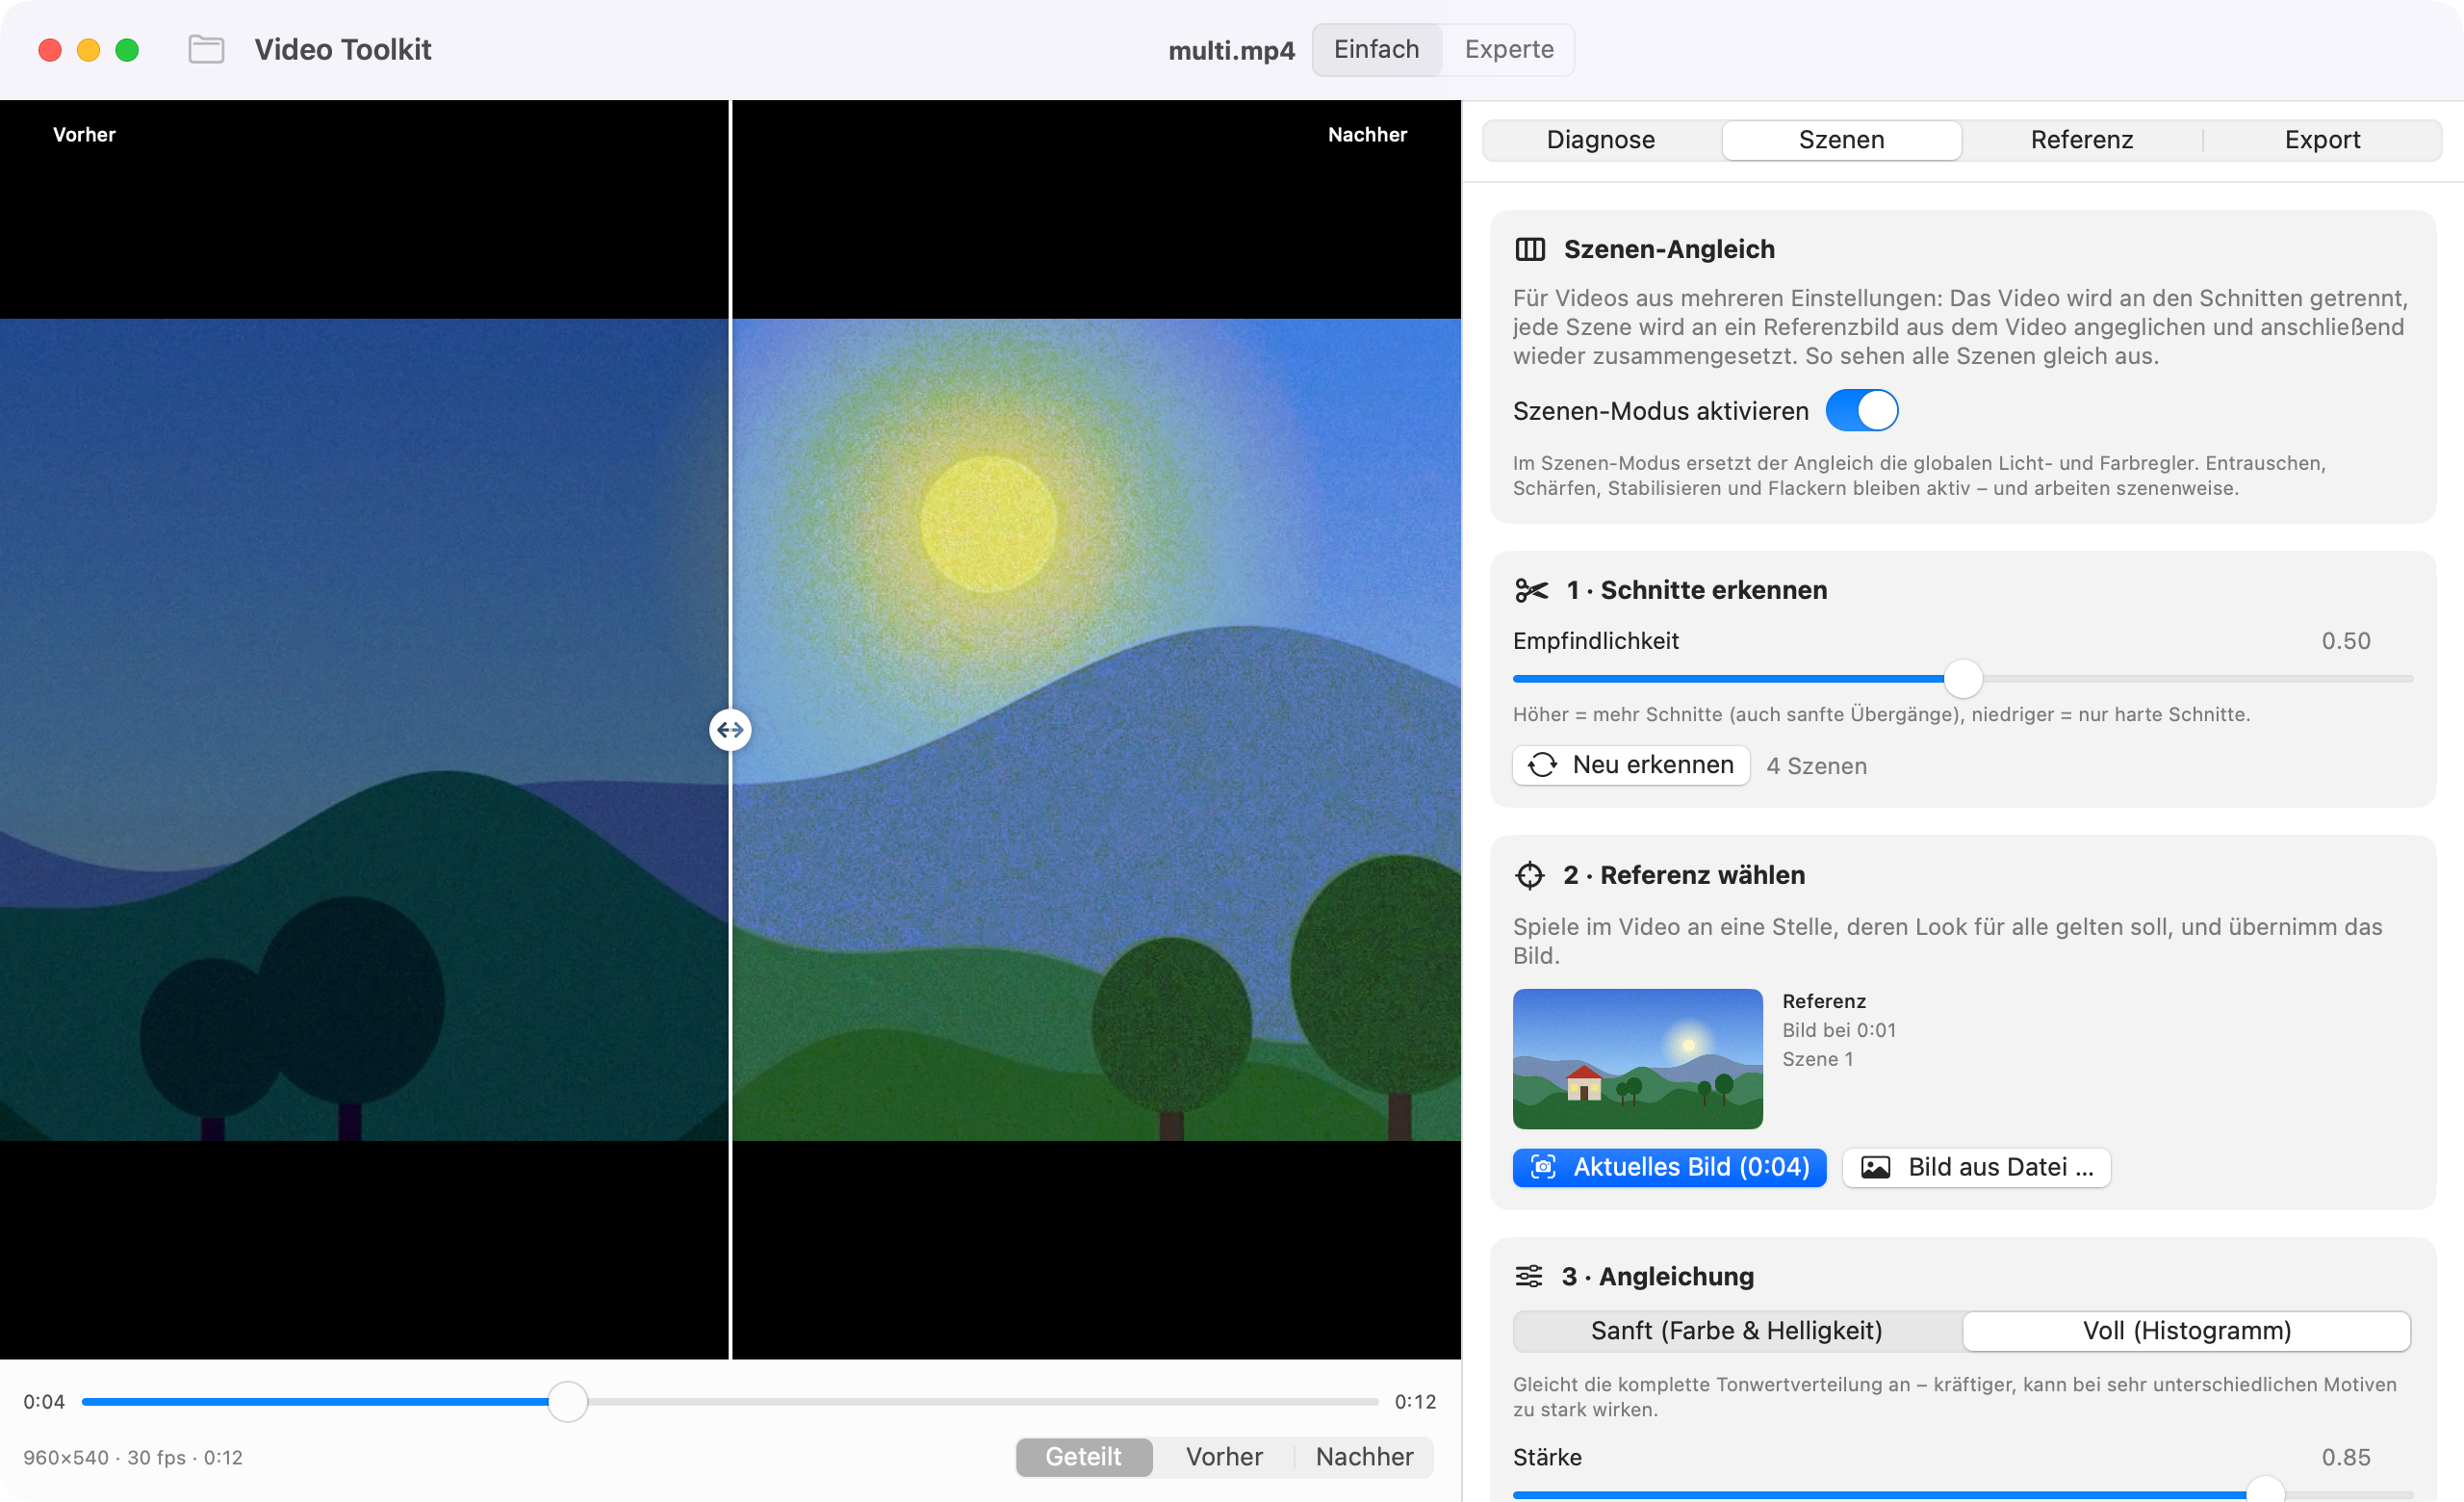
Task: Show only the Vorher preview
Action: pos(1224,1456)
